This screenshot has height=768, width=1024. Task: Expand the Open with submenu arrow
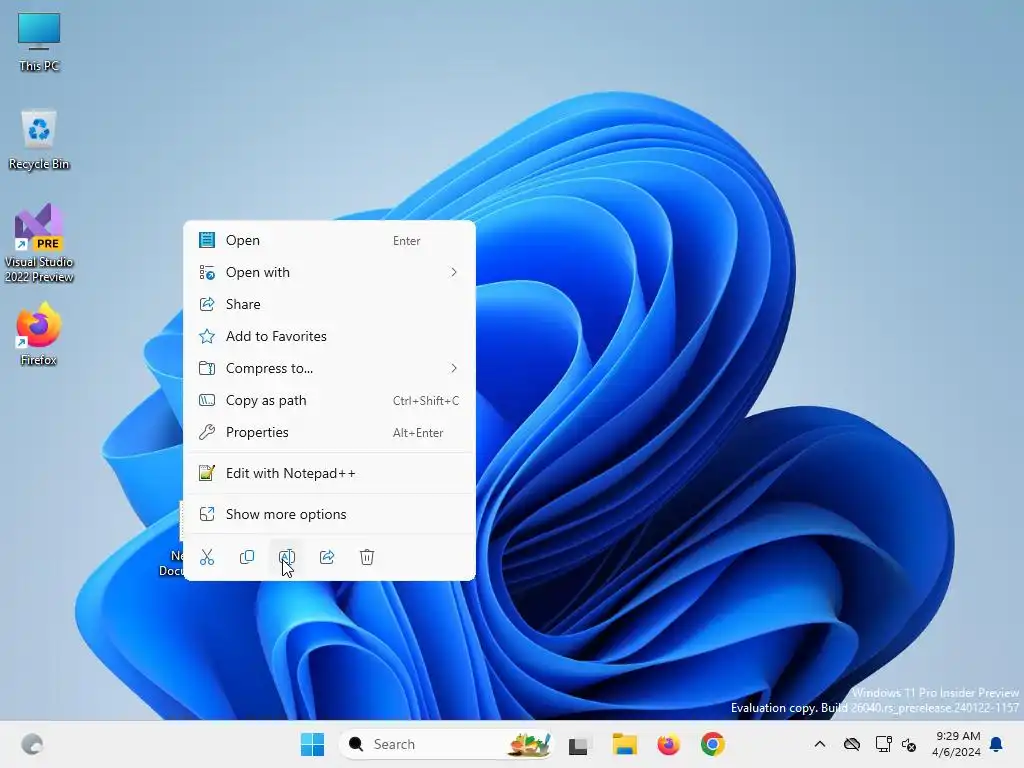click(x=454, y=272)
